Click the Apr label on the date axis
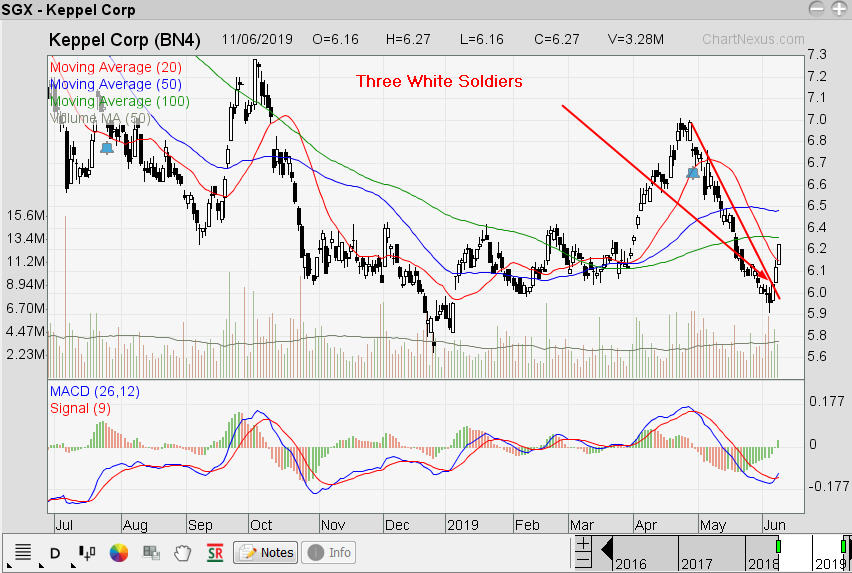 click(x=646, y=525)
